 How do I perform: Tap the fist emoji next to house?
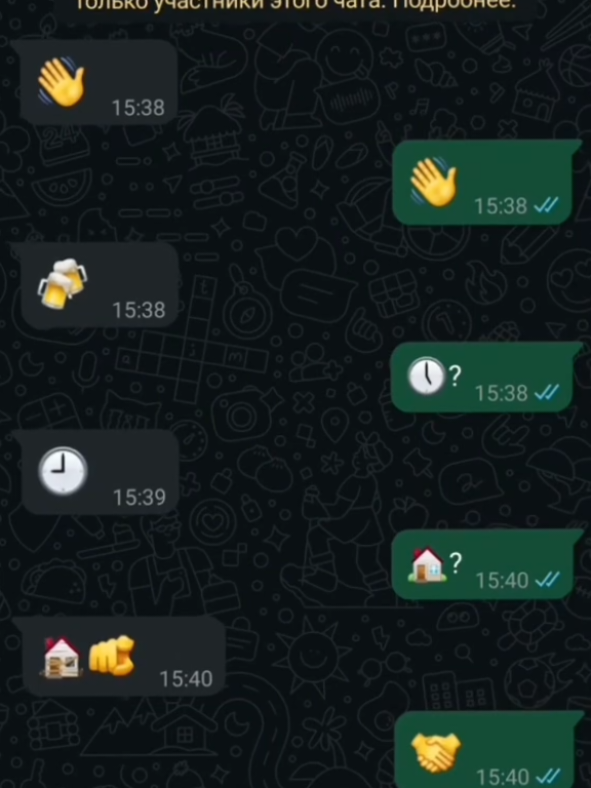click(112, 656)
